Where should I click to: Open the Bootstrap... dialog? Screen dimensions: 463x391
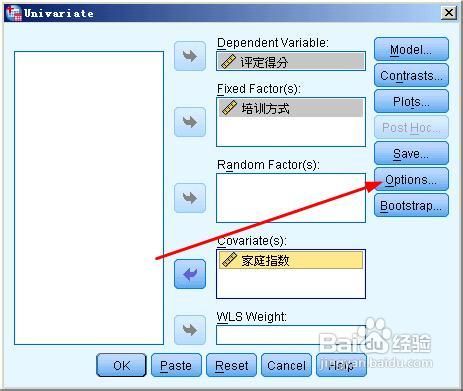tap(411, 205)
